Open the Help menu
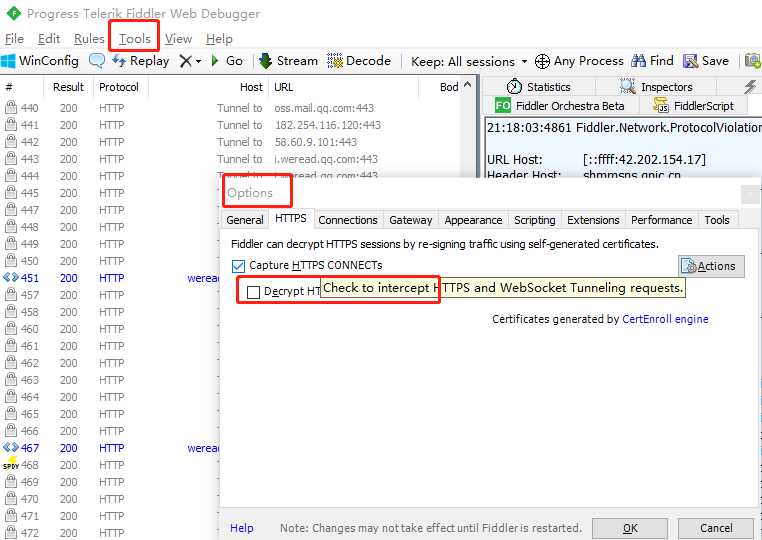762x540 pixels. 219,39
